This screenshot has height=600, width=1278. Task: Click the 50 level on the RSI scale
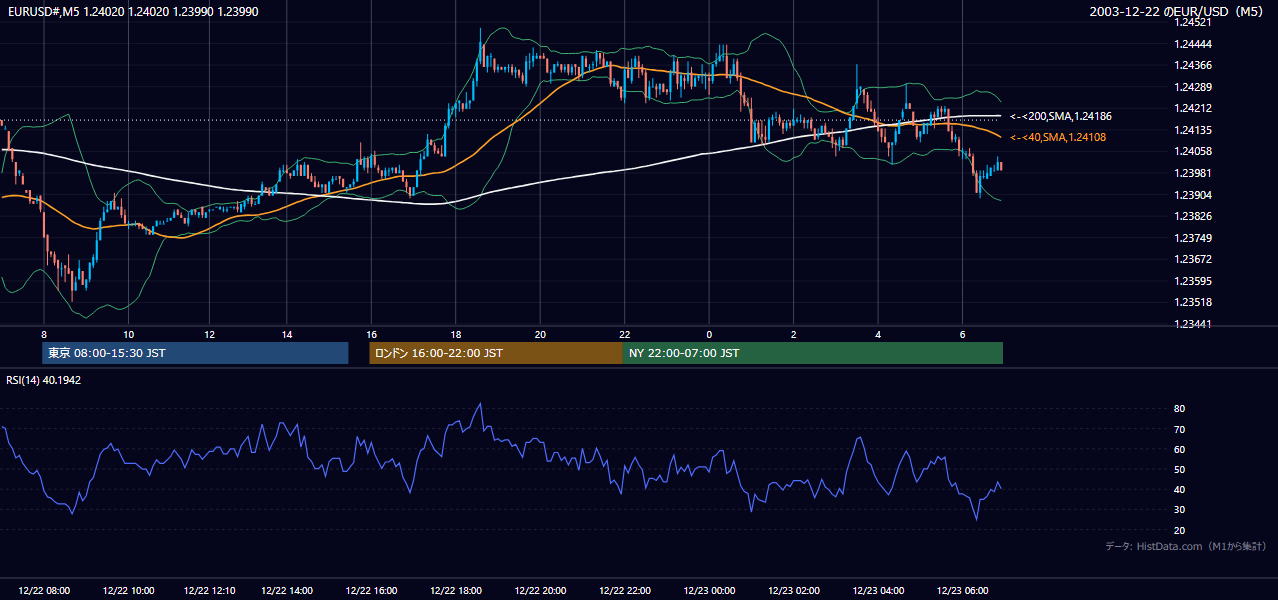coord(1179,469)
